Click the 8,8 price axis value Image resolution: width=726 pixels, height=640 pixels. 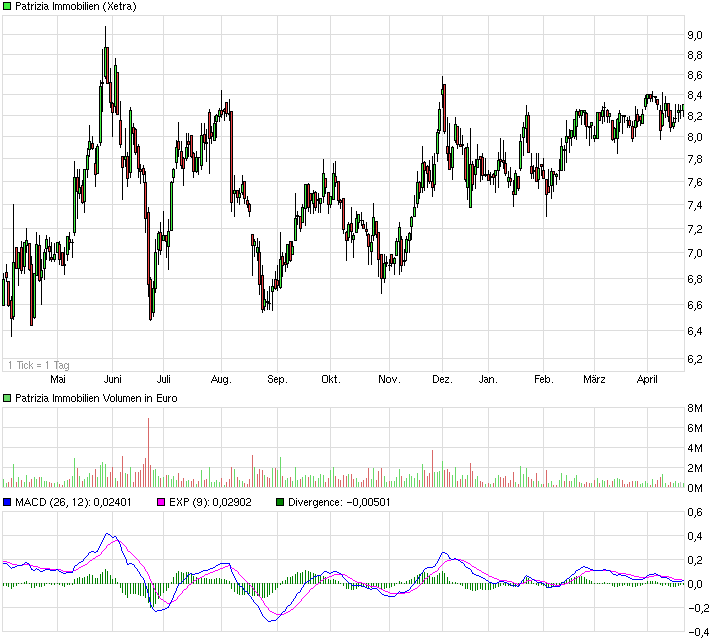pos(695,55)
